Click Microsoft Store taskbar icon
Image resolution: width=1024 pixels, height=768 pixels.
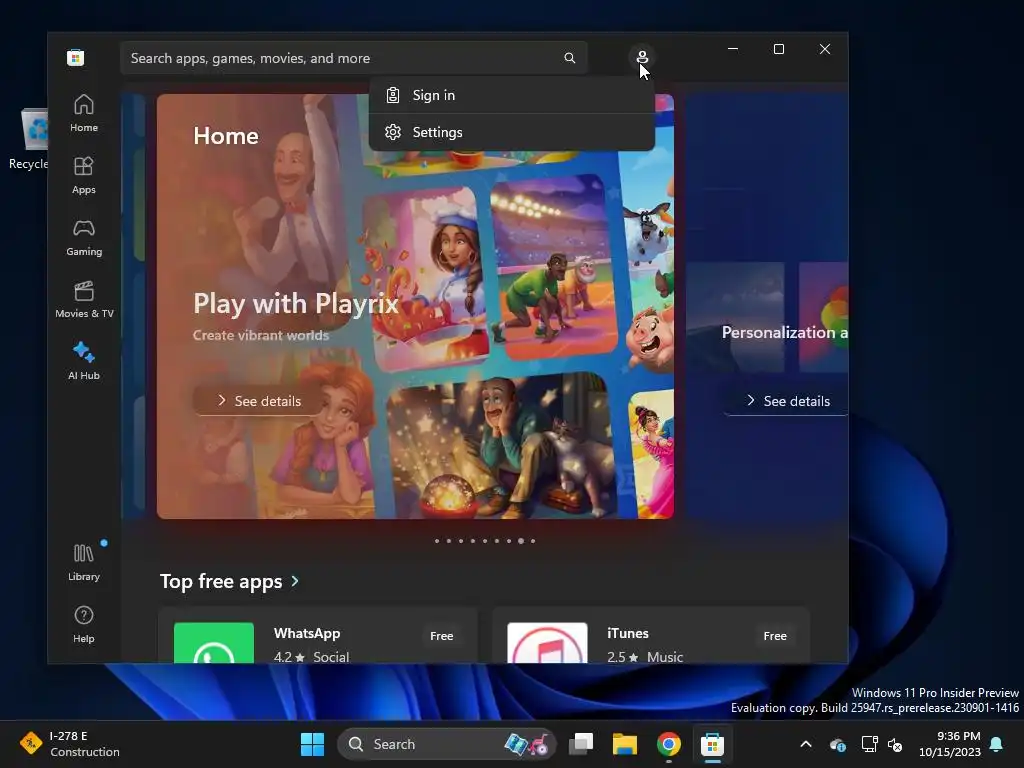click(x=712, y=744)
